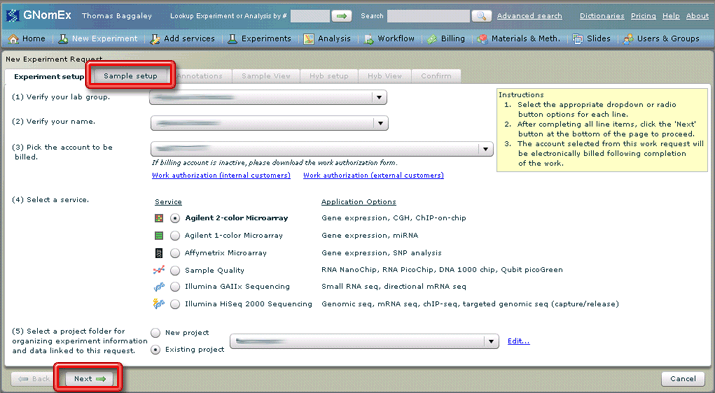715x393 pixels.
Task: Select Illumina GAIIx Sequencing radio button
Action: [175, 287]
